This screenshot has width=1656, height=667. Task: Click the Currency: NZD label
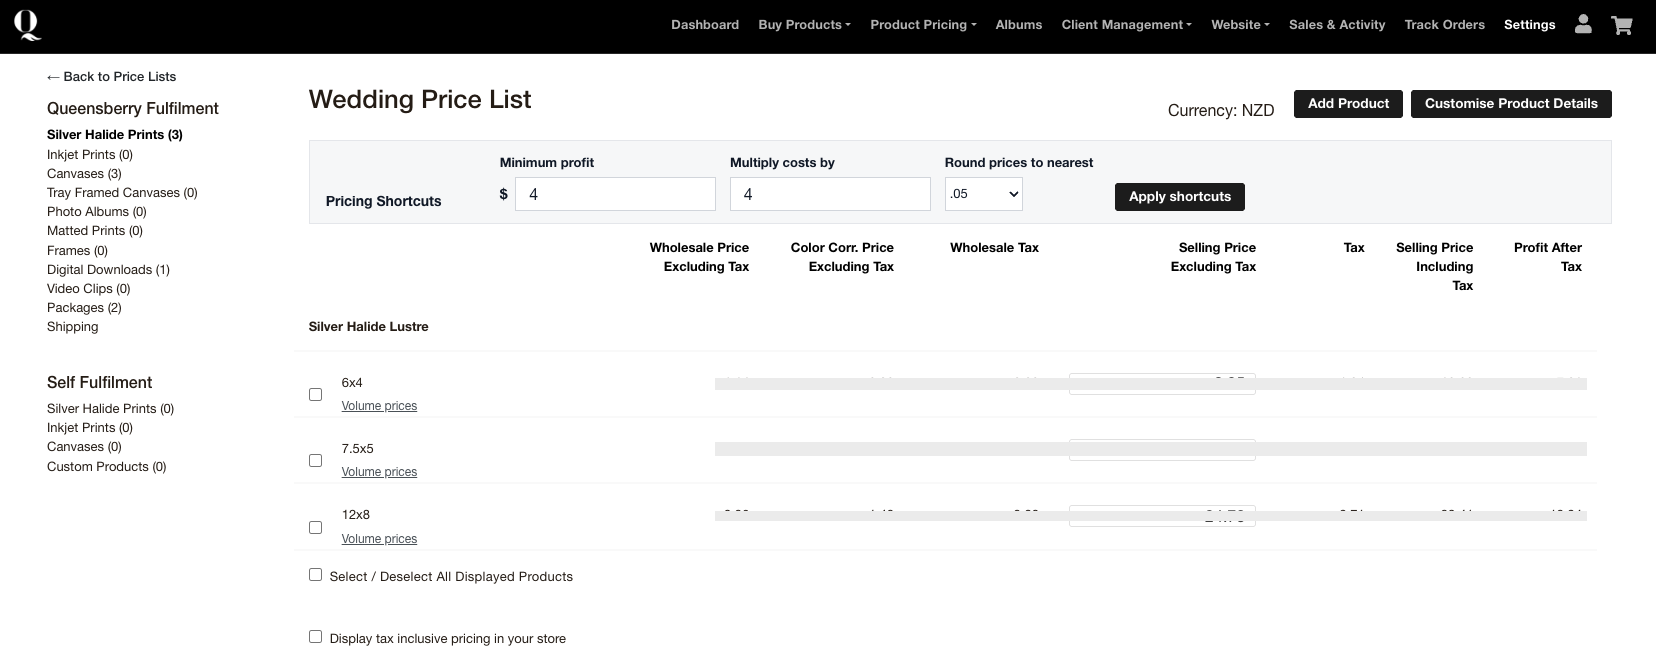click(x=1221, y=111)
